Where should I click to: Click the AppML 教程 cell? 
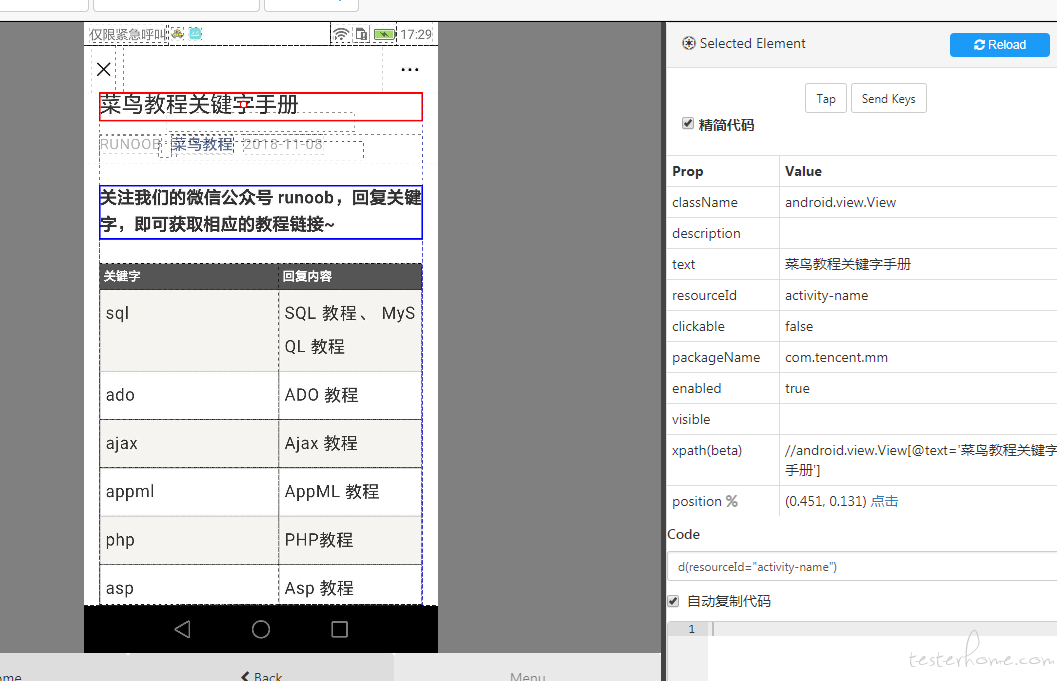[351, 492]
